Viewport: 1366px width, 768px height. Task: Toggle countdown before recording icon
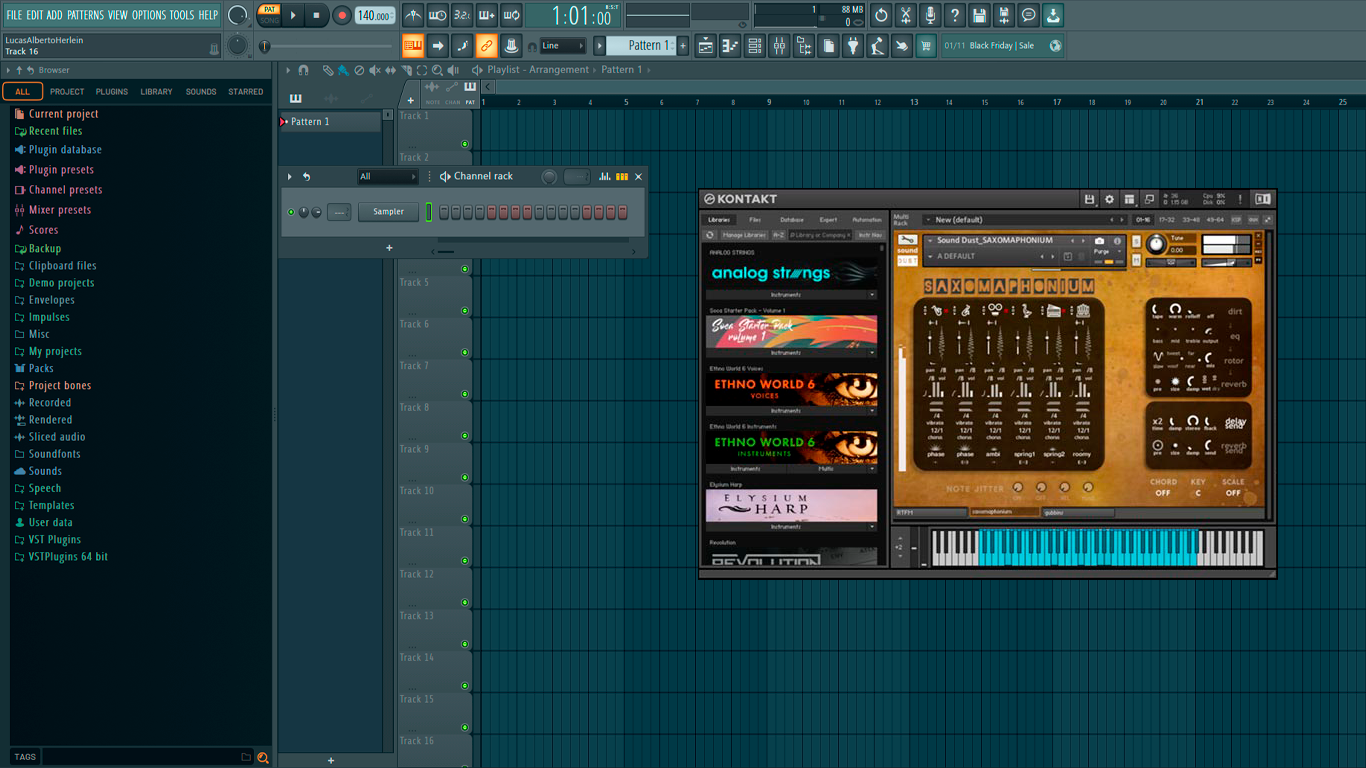tap(462, 15)
